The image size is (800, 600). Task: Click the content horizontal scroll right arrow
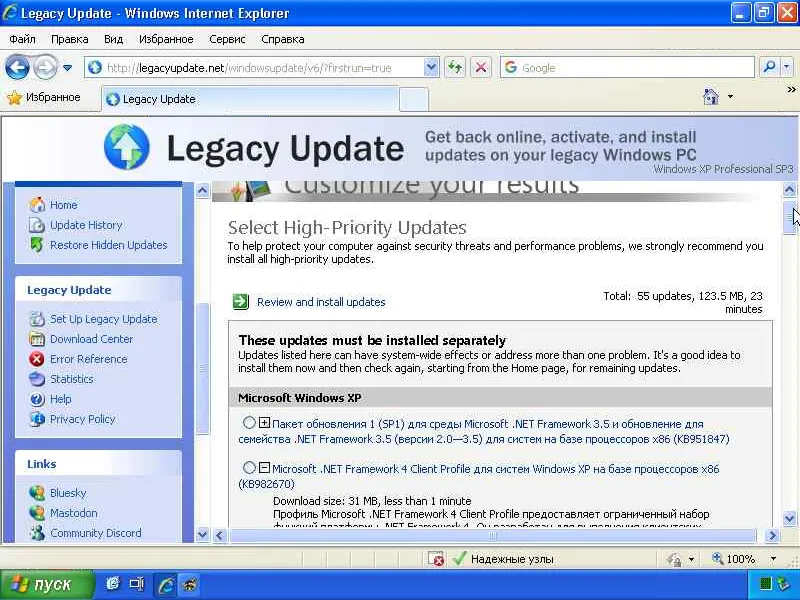pos(772,535)
